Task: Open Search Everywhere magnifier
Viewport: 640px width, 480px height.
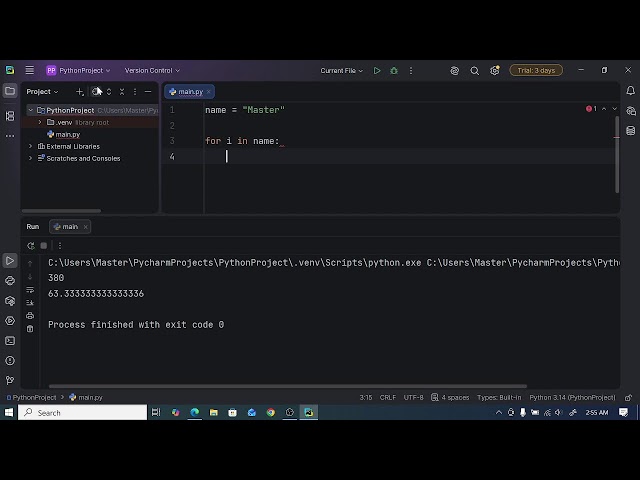Action: (x=474, y=71)
